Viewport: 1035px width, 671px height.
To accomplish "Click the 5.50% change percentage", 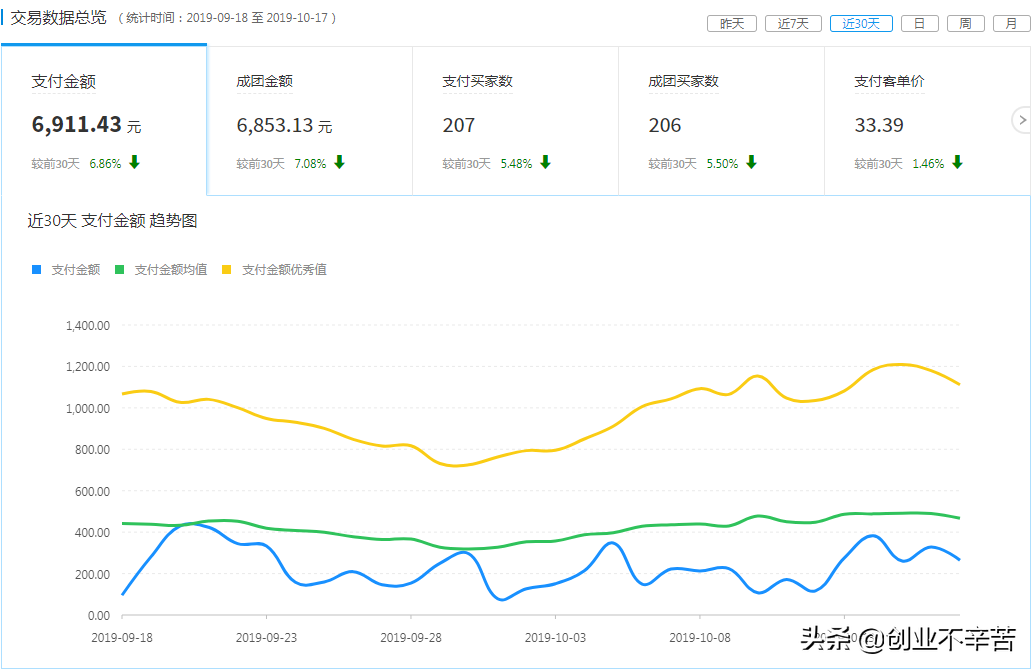I will click(x=722, y=164).
